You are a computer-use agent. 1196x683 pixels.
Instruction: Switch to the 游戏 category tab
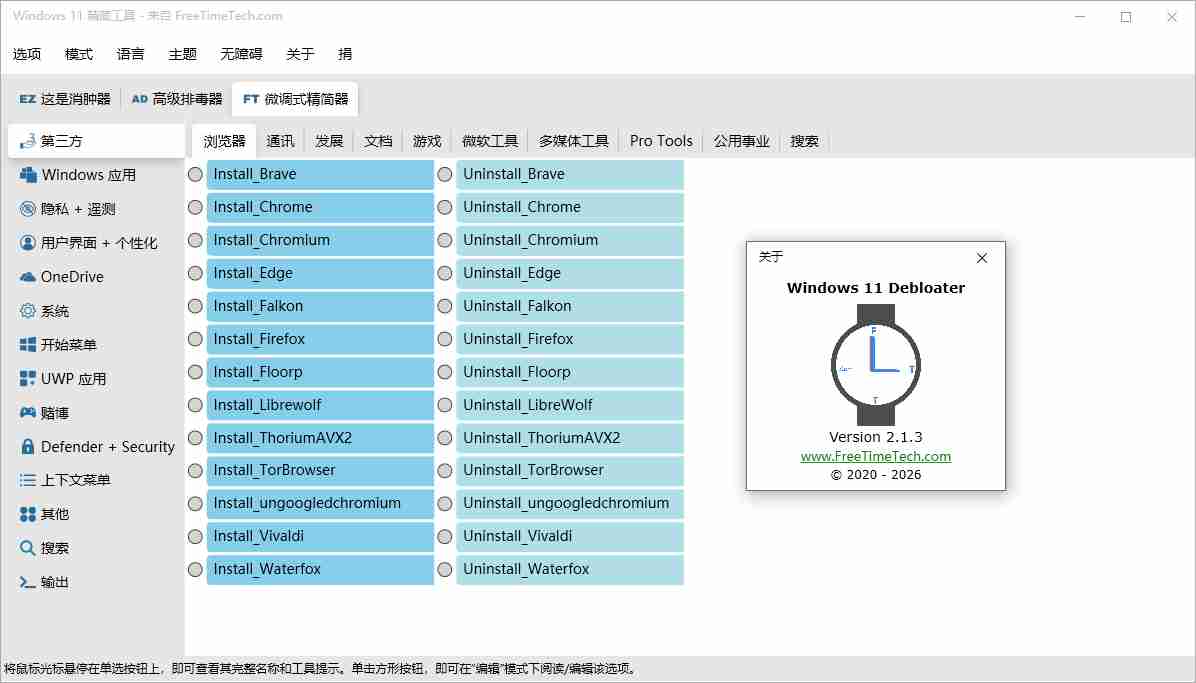[x=426, y=141]
